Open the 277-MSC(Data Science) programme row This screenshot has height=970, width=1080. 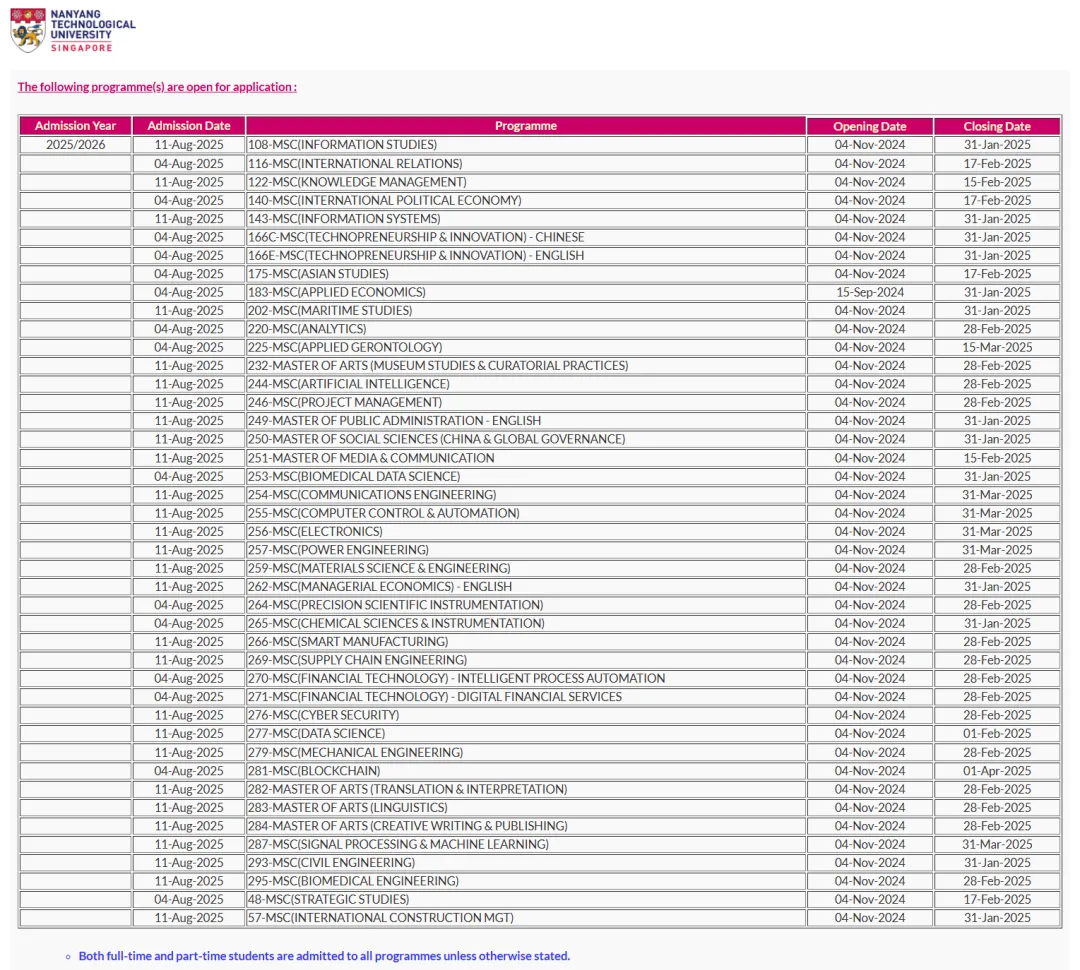(x=316, y=733)
